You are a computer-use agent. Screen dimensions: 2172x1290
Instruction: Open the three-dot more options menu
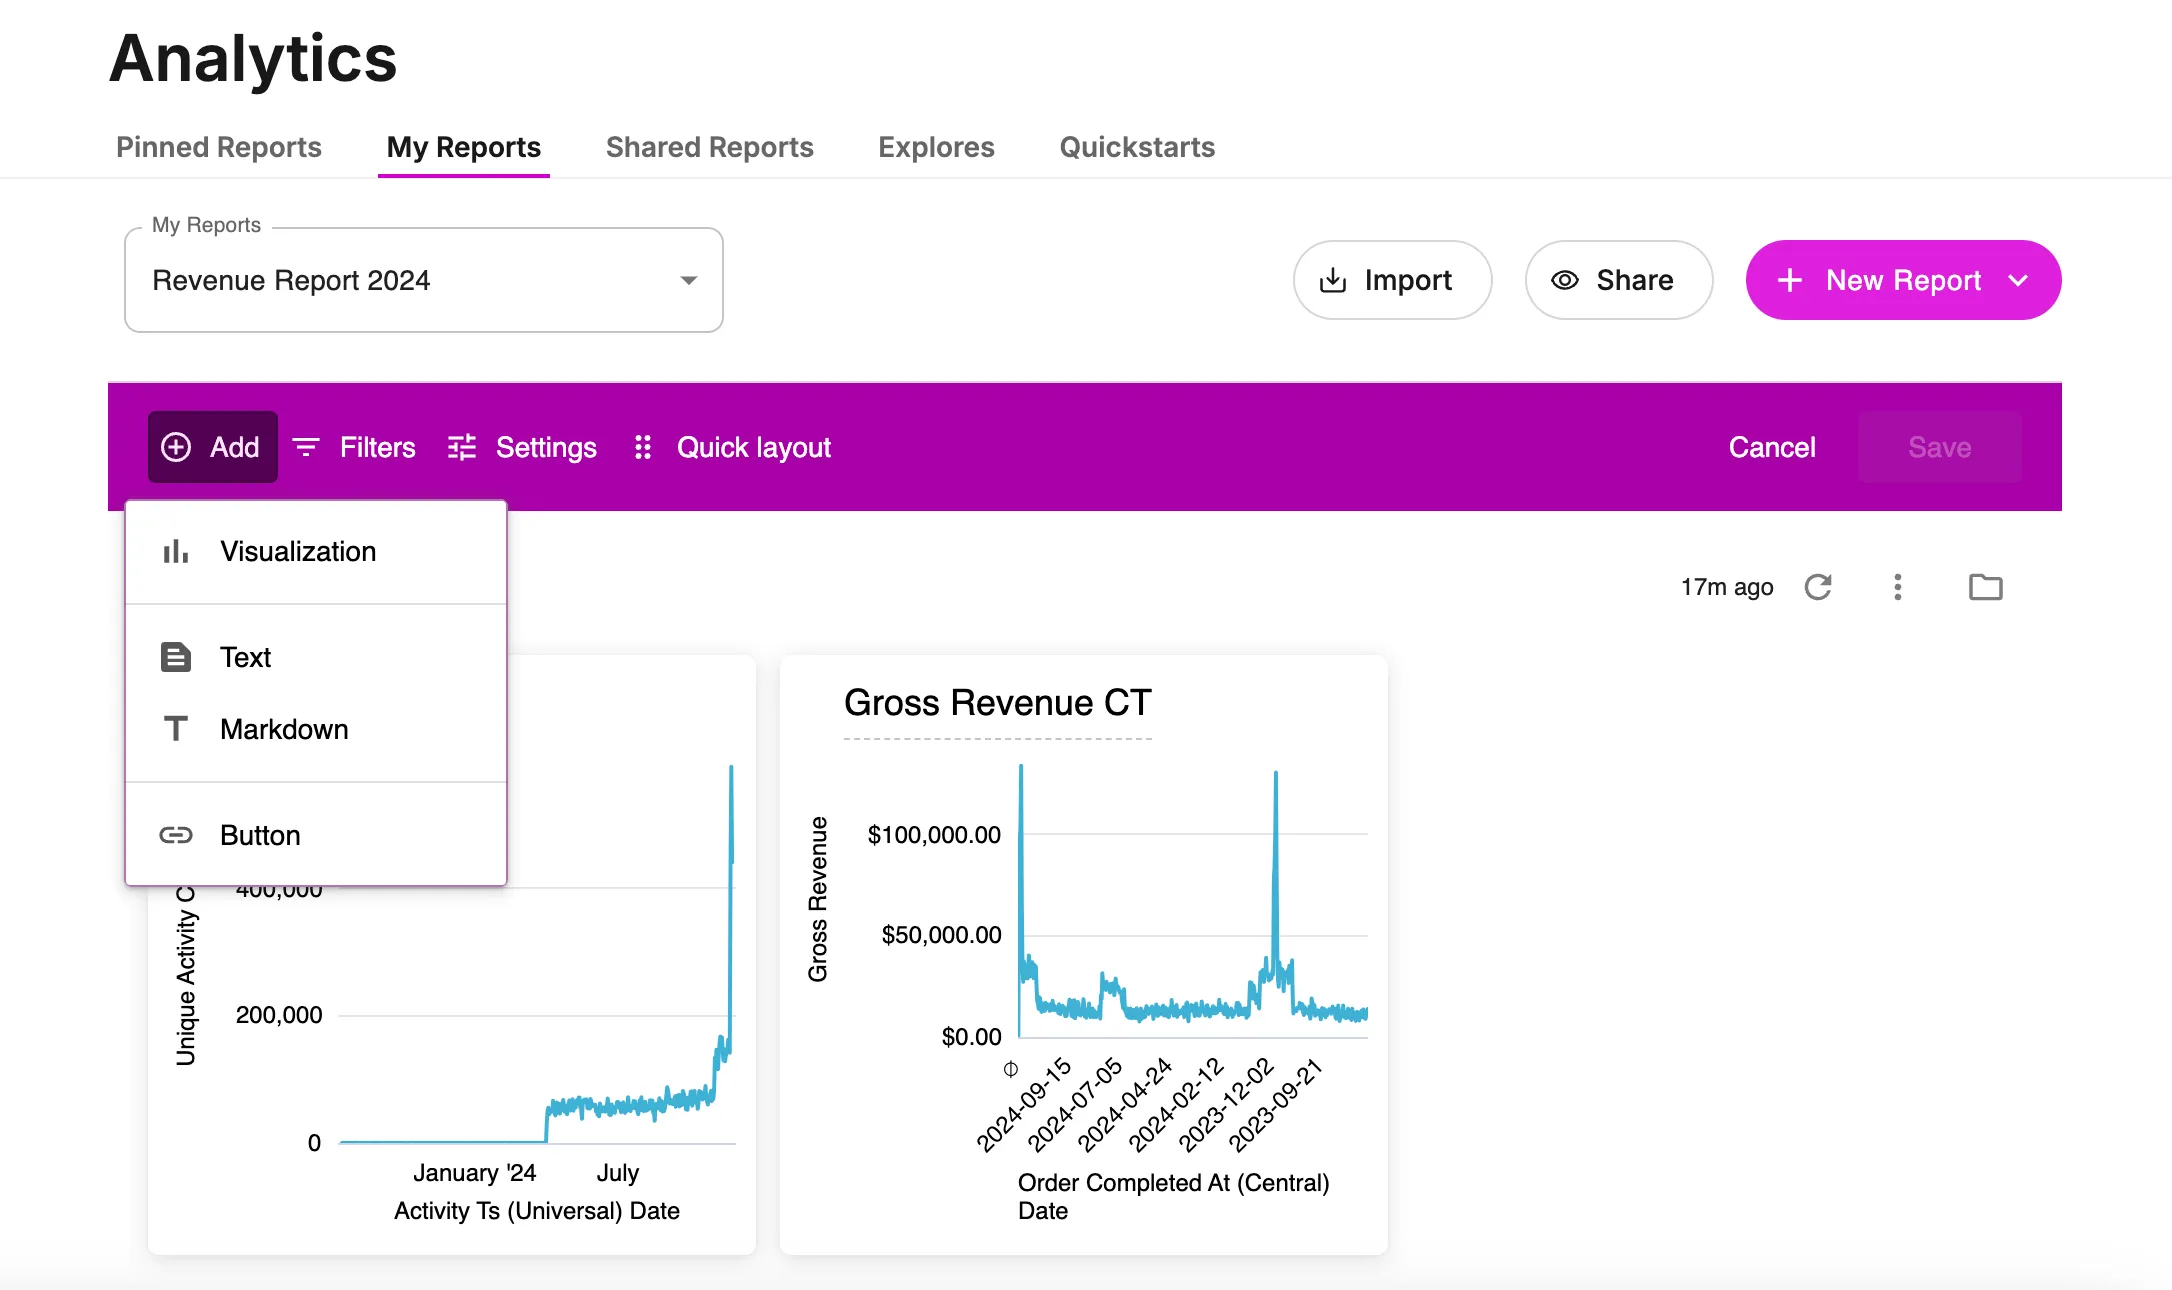pos(1898,587)
